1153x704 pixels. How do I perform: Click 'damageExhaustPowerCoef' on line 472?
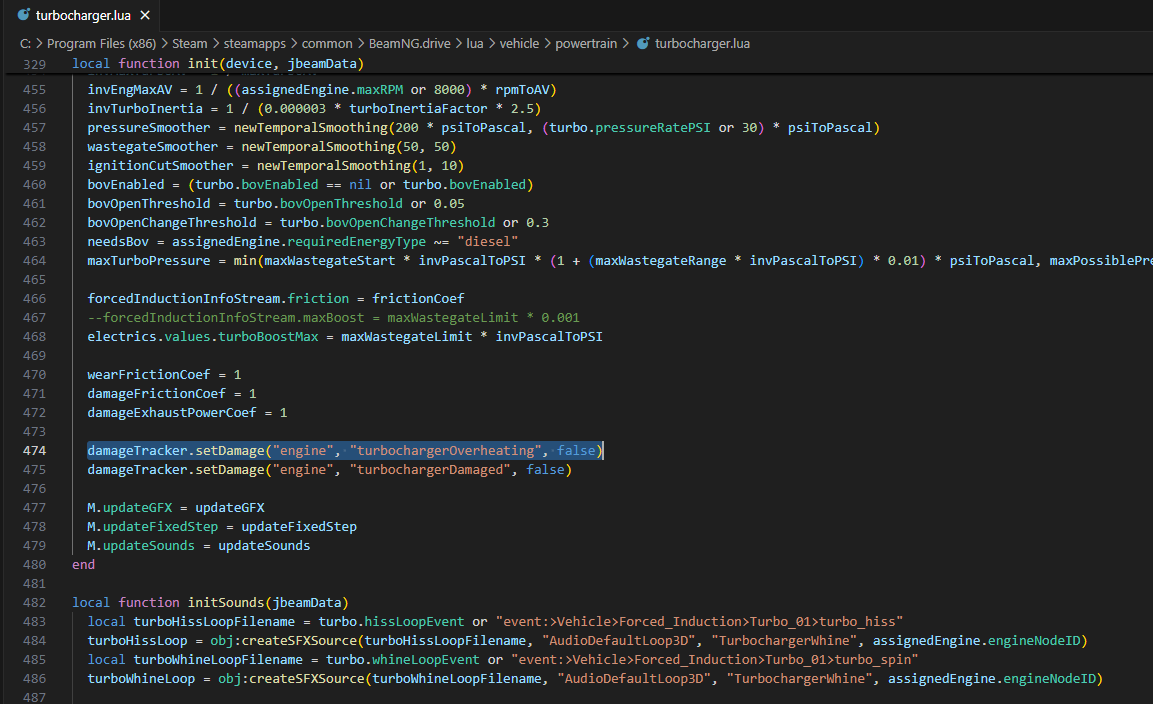pos(172,413)
